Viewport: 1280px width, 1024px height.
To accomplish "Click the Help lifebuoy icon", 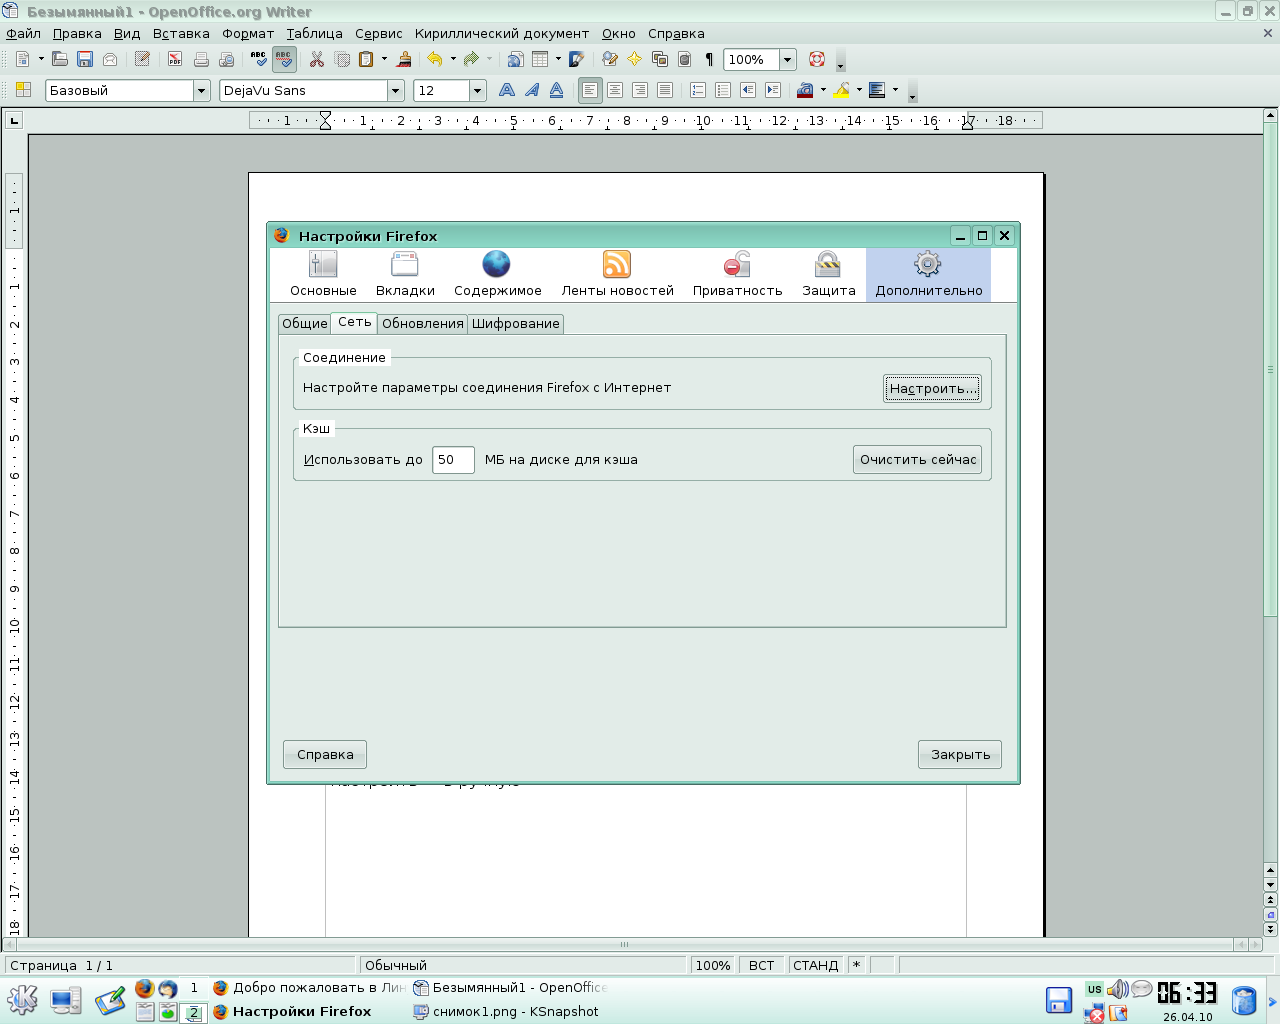I will 817,59.
